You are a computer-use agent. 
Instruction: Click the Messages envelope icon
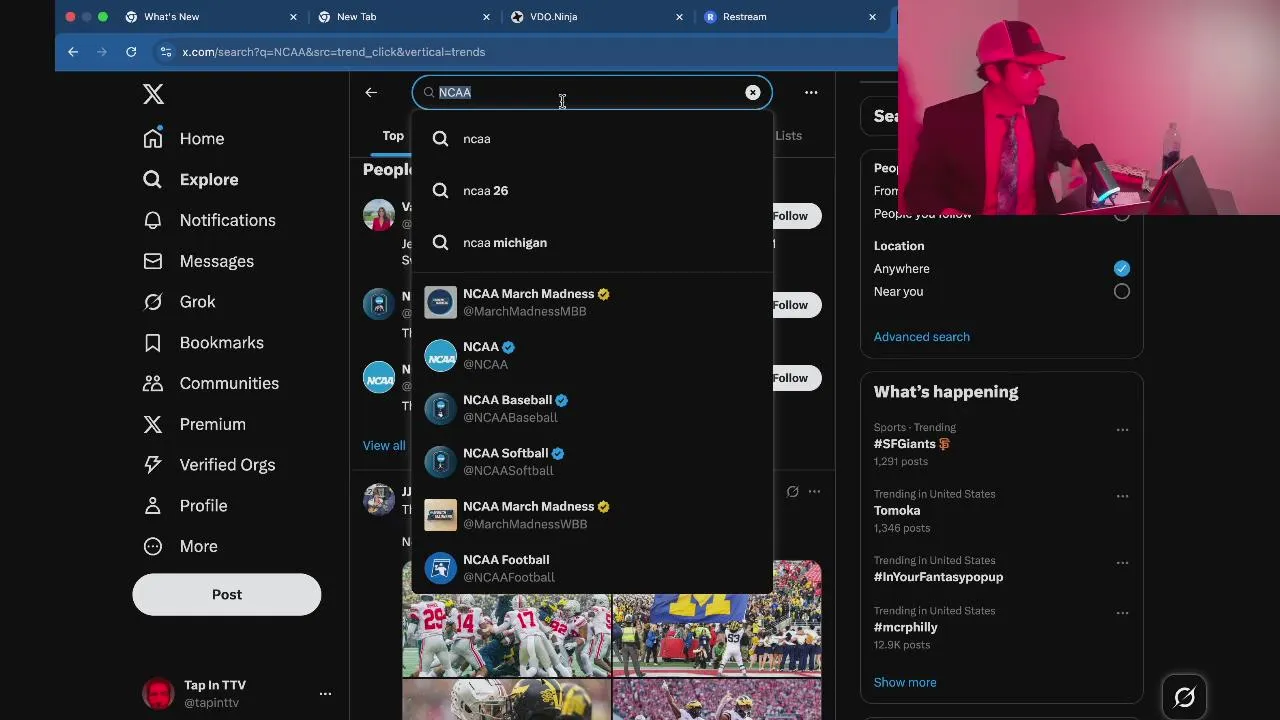point(153,261)
